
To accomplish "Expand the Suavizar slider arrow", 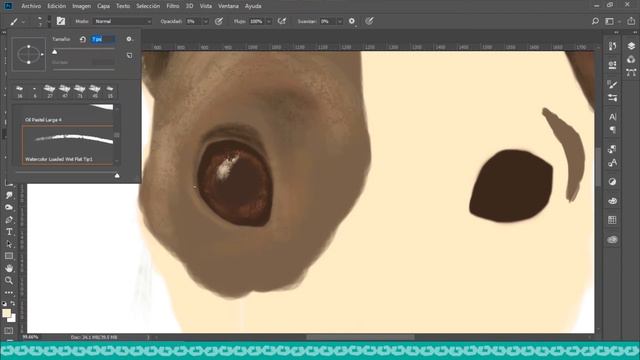I will [340, 21].
